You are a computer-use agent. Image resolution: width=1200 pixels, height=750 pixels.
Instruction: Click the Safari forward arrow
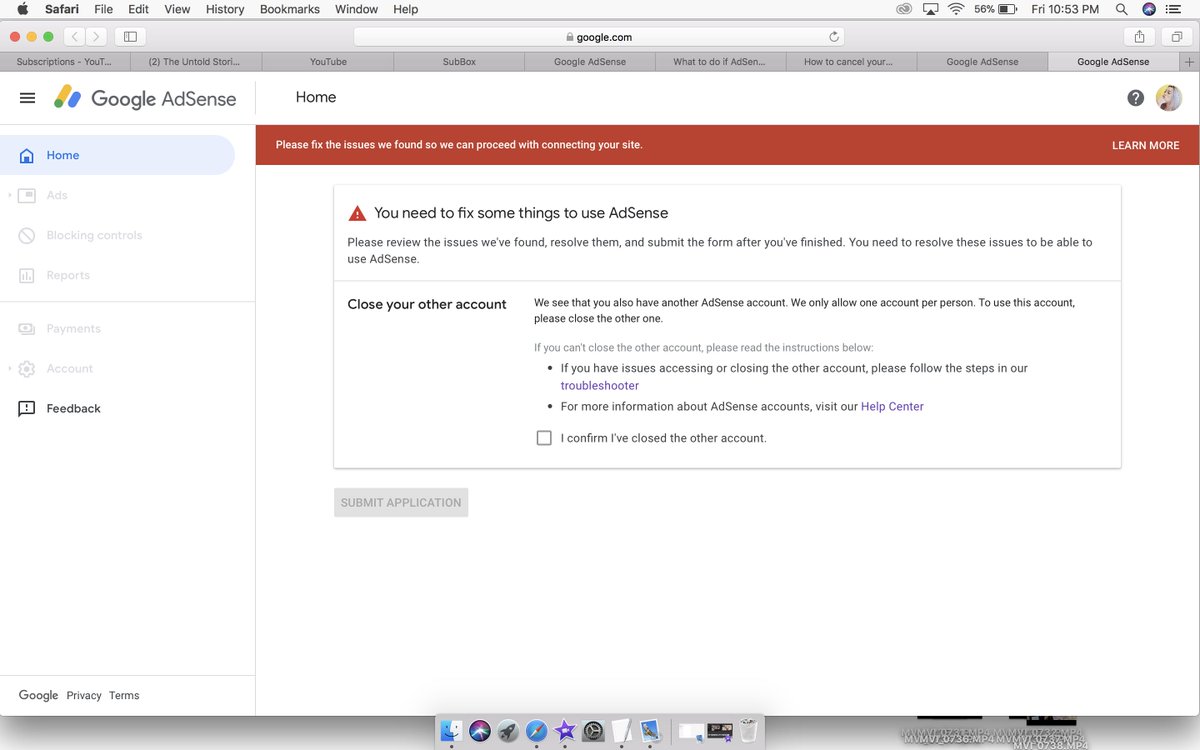click(97, 37)
